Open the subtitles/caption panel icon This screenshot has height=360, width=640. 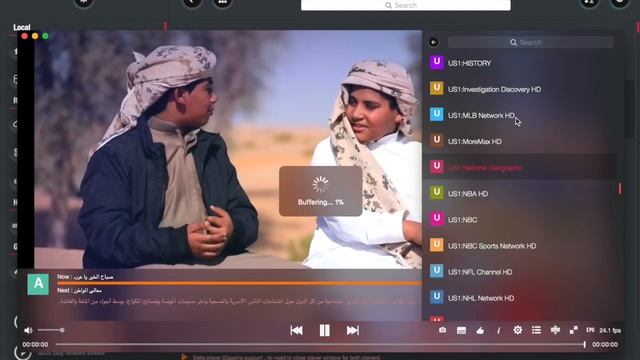click(x=461, y=330)
